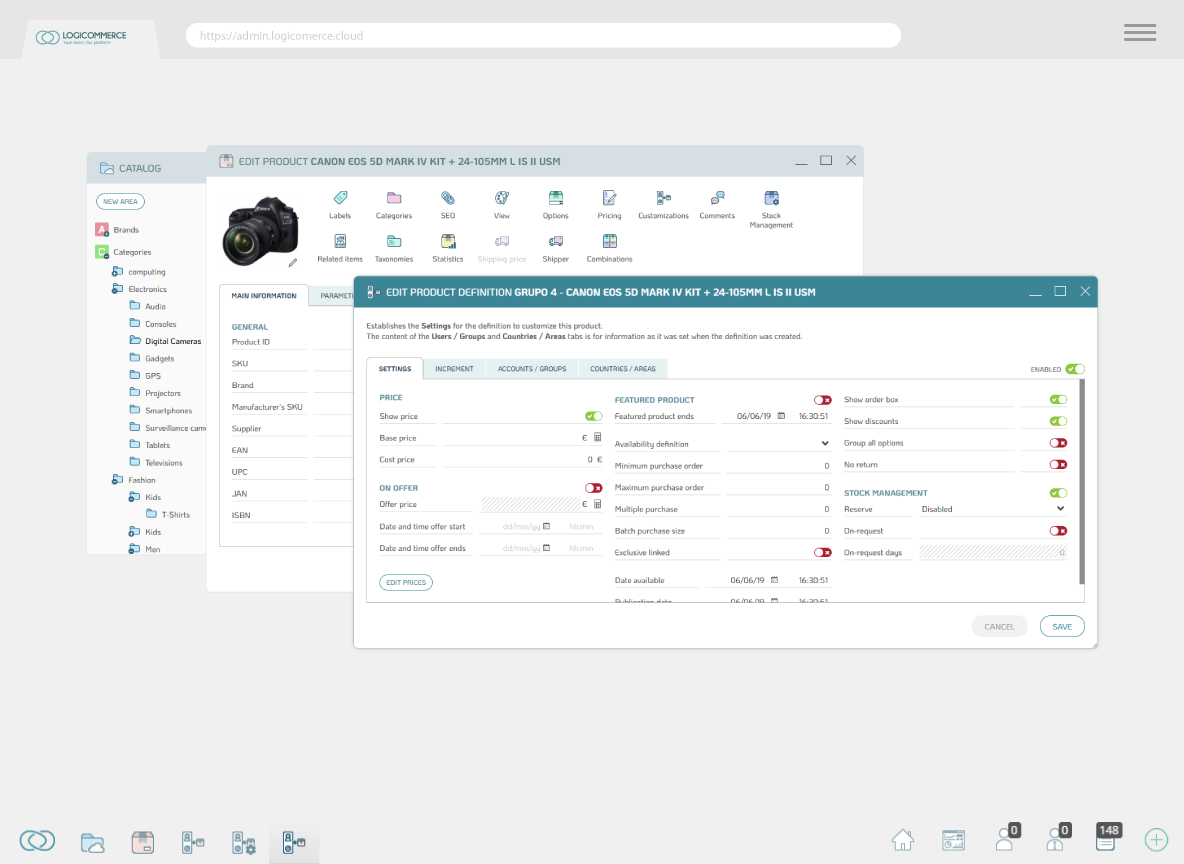This screenshot has height=864, width=1184.
Task: Switch to the Accounts / Groups tab
Action: pyautogui.click(x=532, y=369)
